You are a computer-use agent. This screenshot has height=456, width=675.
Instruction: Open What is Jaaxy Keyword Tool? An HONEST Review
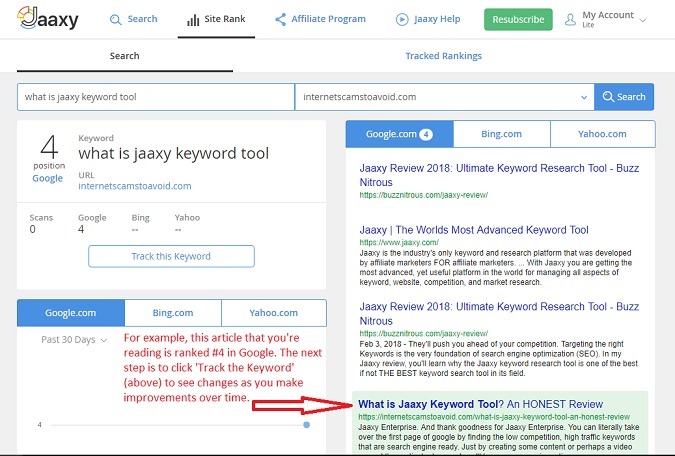pos(480,404)
